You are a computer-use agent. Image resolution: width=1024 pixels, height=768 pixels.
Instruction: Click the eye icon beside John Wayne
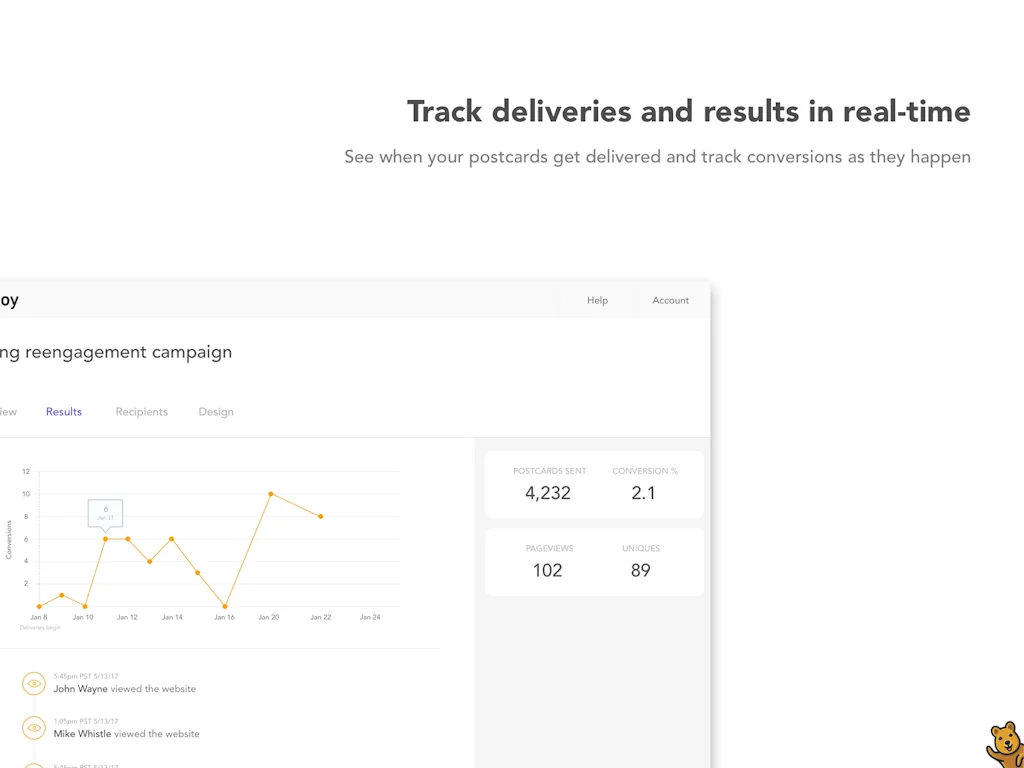(x=34, y=684)
